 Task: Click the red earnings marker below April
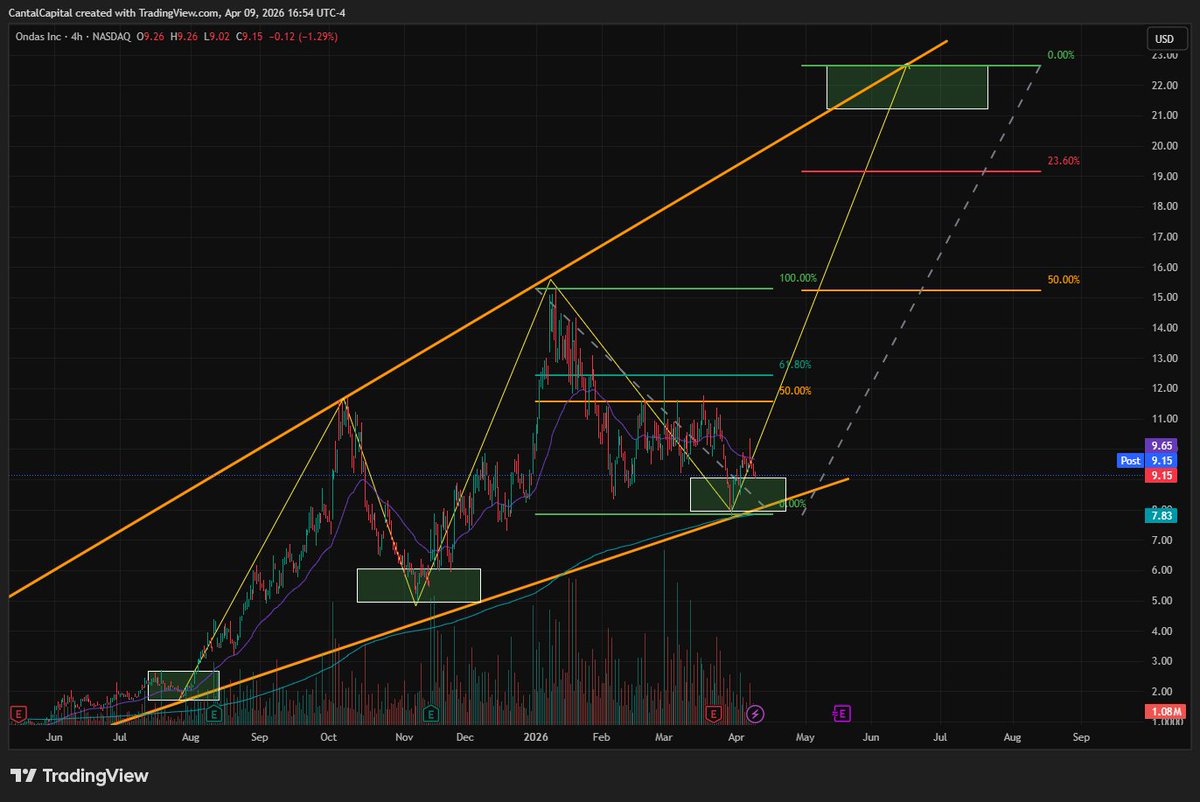[713, 715]
